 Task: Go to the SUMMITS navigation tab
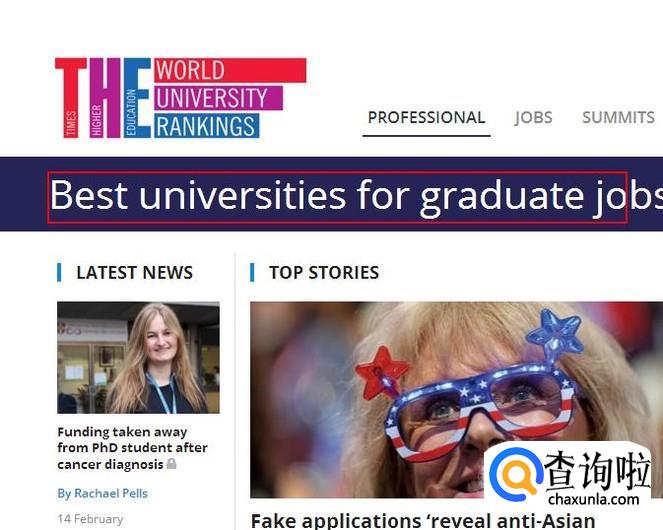click(618, 118)
